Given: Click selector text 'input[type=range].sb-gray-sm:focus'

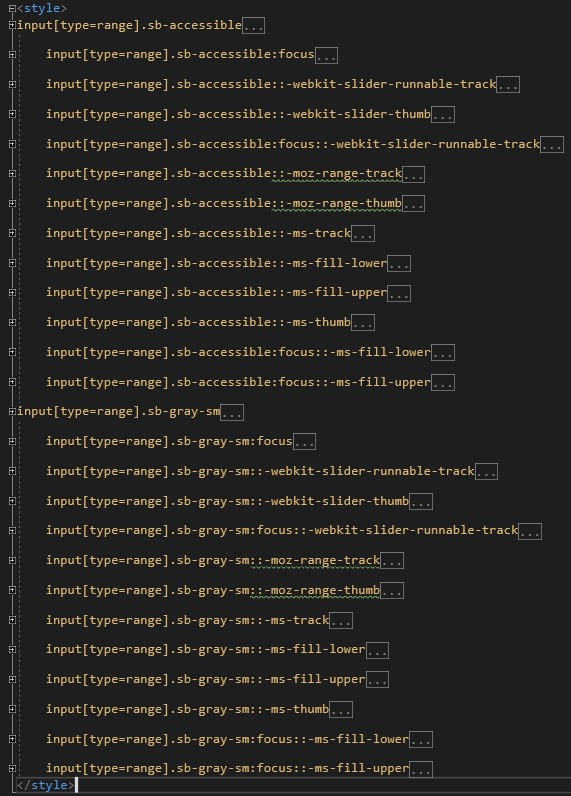Looking at the screenshot, I should coord(170,442).
